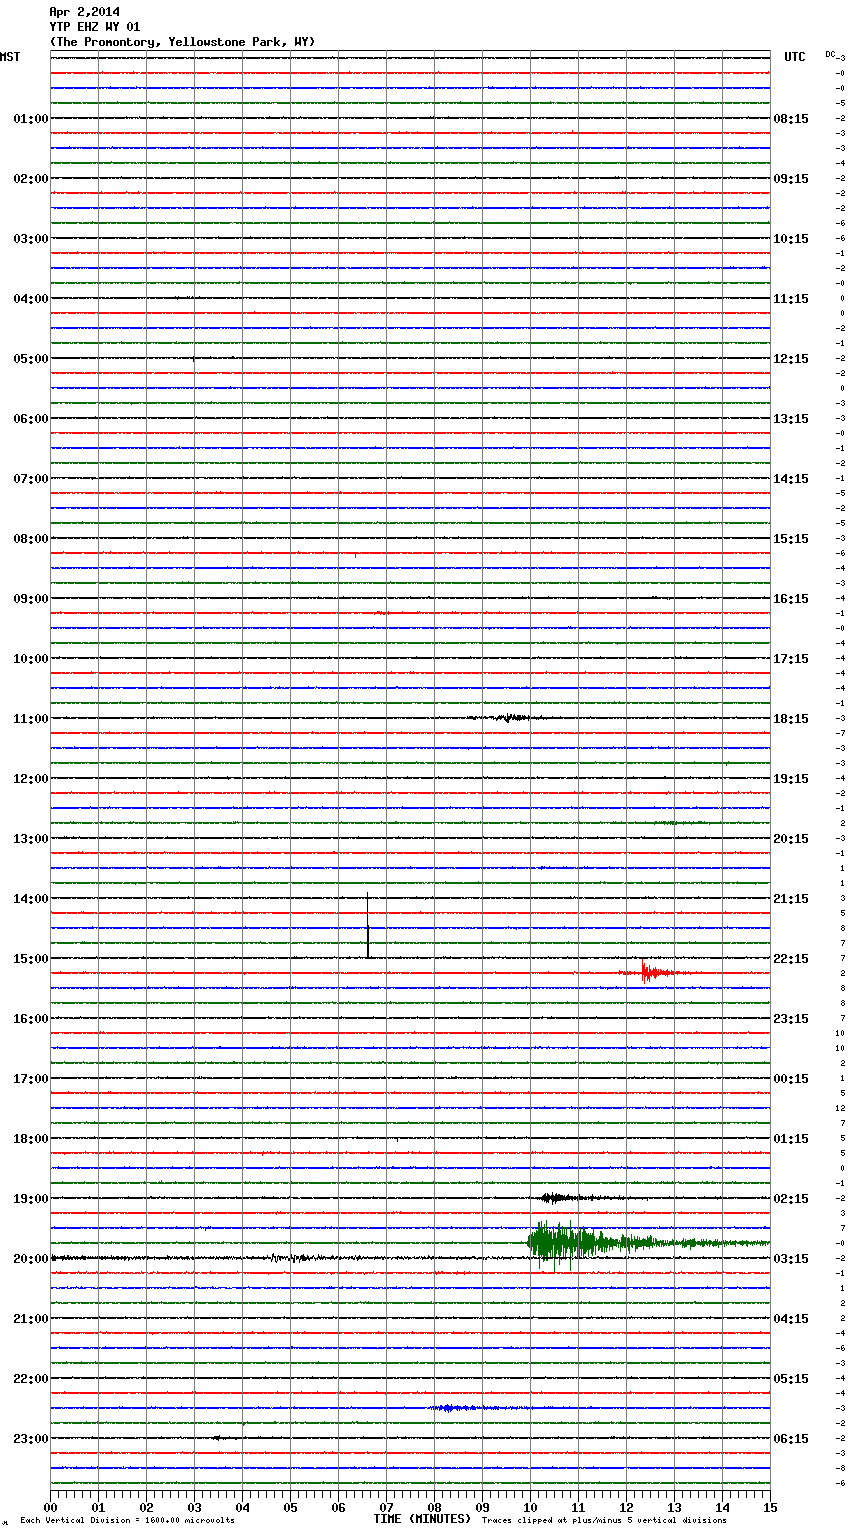Click 'Each Vertical Division = 1600.00 microvolts' note

(127, 1521)
